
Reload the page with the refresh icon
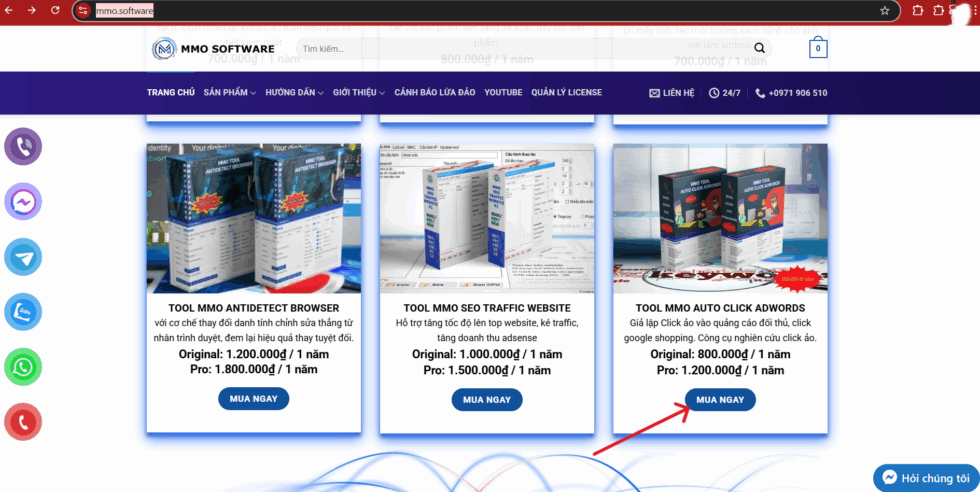point(55,11)
